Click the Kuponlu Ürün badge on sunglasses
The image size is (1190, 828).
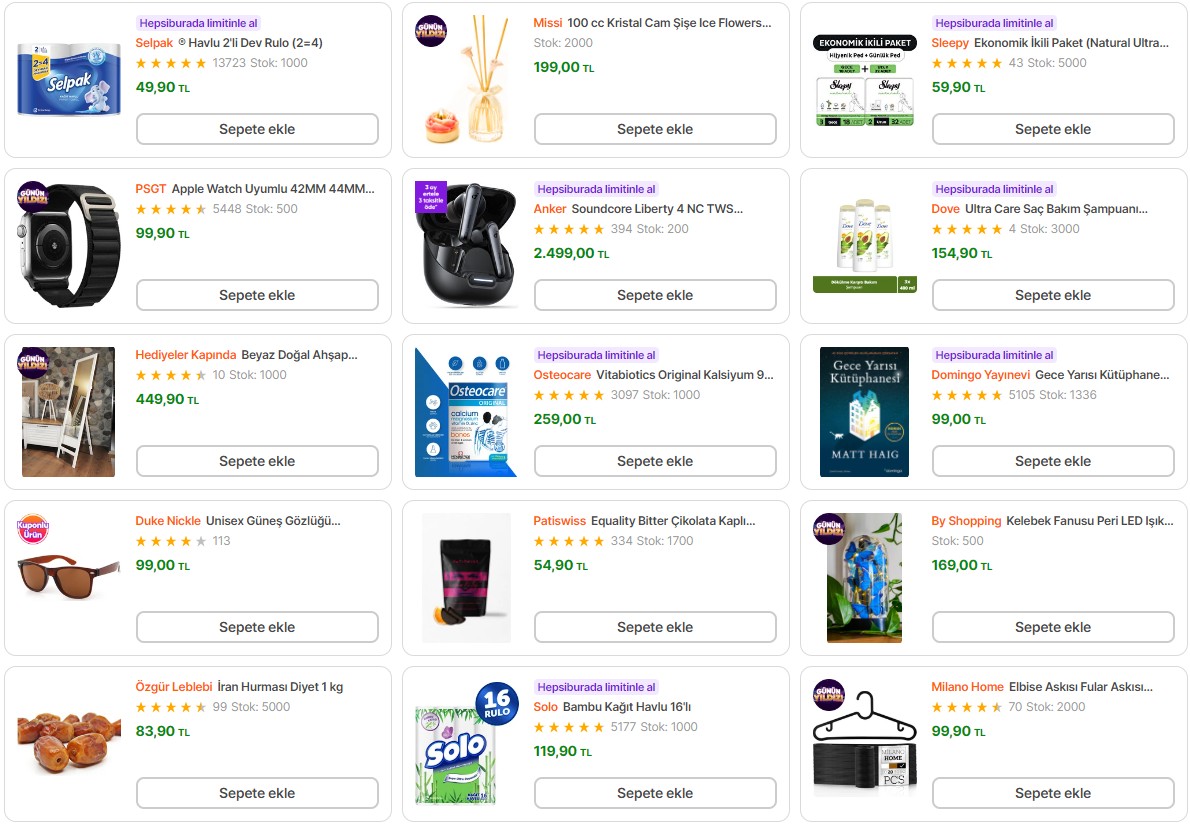(x=33, y=529)
